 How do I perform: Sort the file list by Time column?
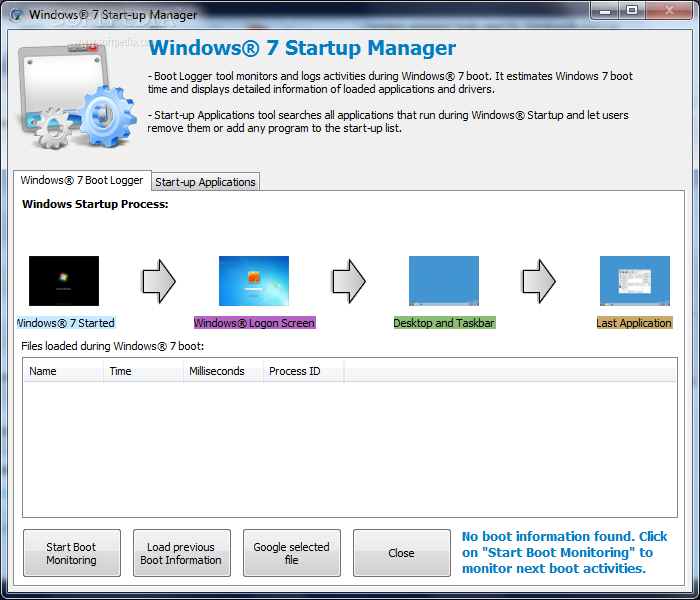pyautogui.click(x=143, y=371)
